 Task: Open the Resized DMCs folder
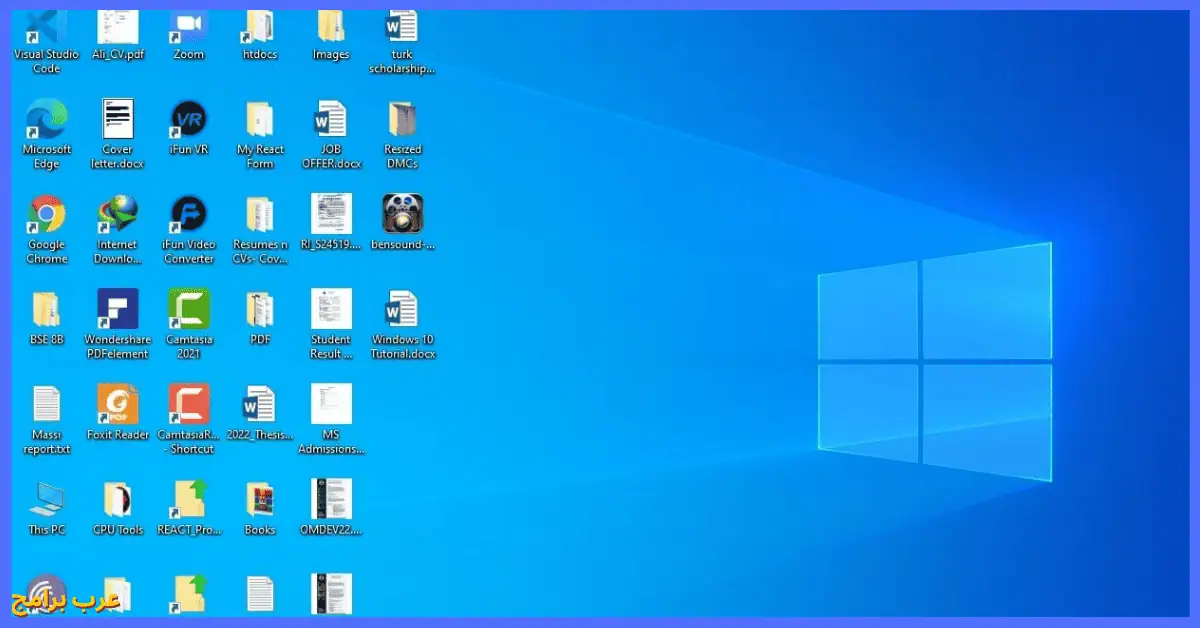[402, 134]
